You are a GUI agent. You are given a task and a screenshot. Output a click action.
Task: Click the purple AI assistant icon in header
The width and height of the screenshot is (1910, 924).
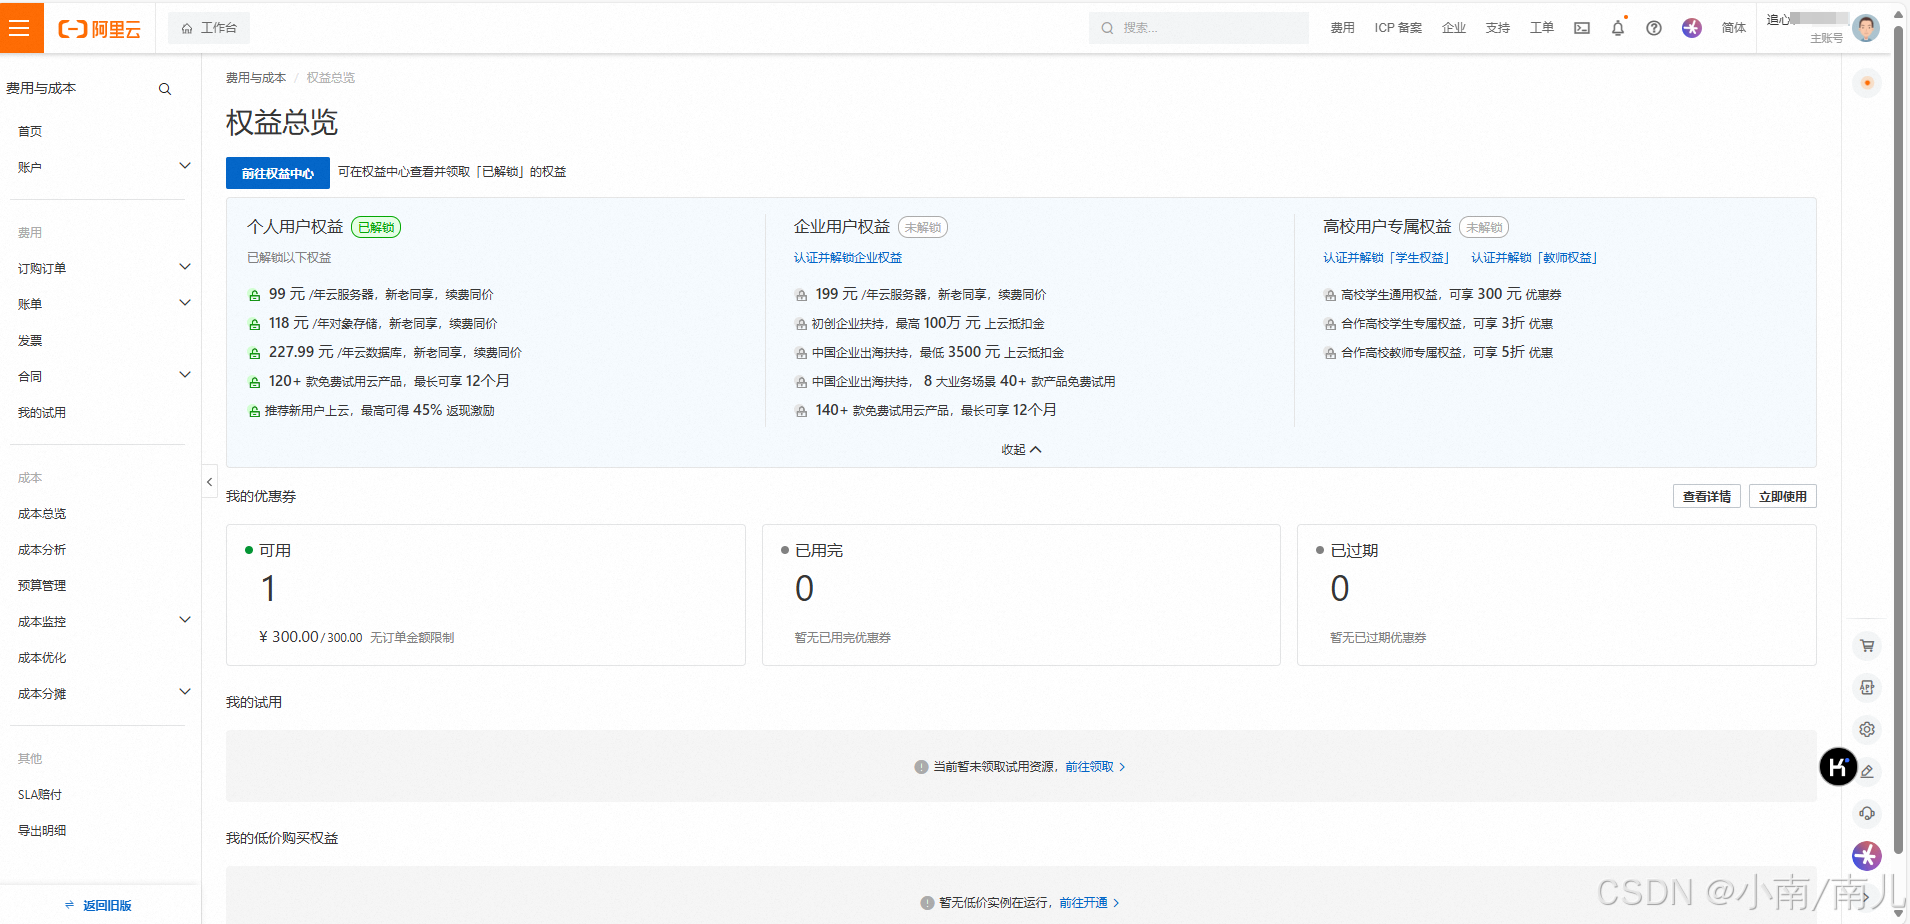[x=1692, y=28]
